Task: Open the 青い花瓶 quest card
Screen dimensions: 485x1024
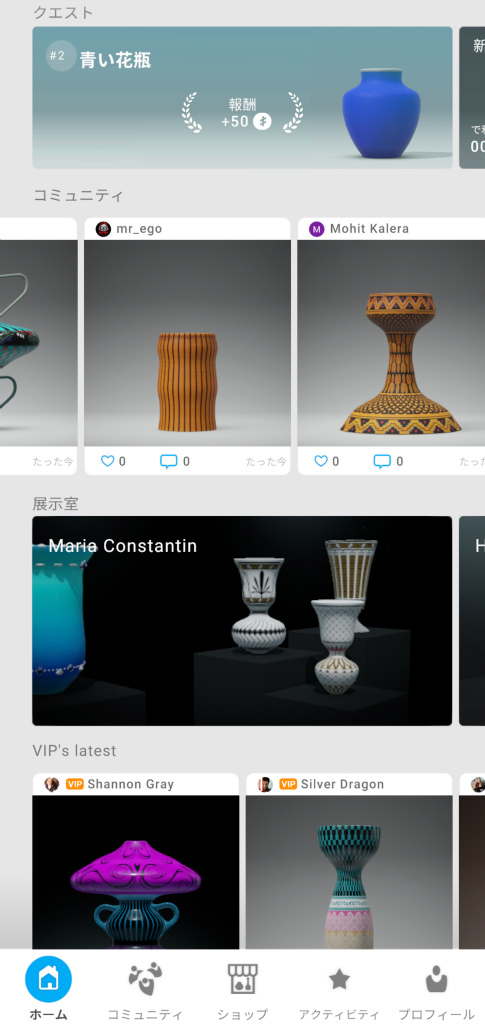Action: 242,97
